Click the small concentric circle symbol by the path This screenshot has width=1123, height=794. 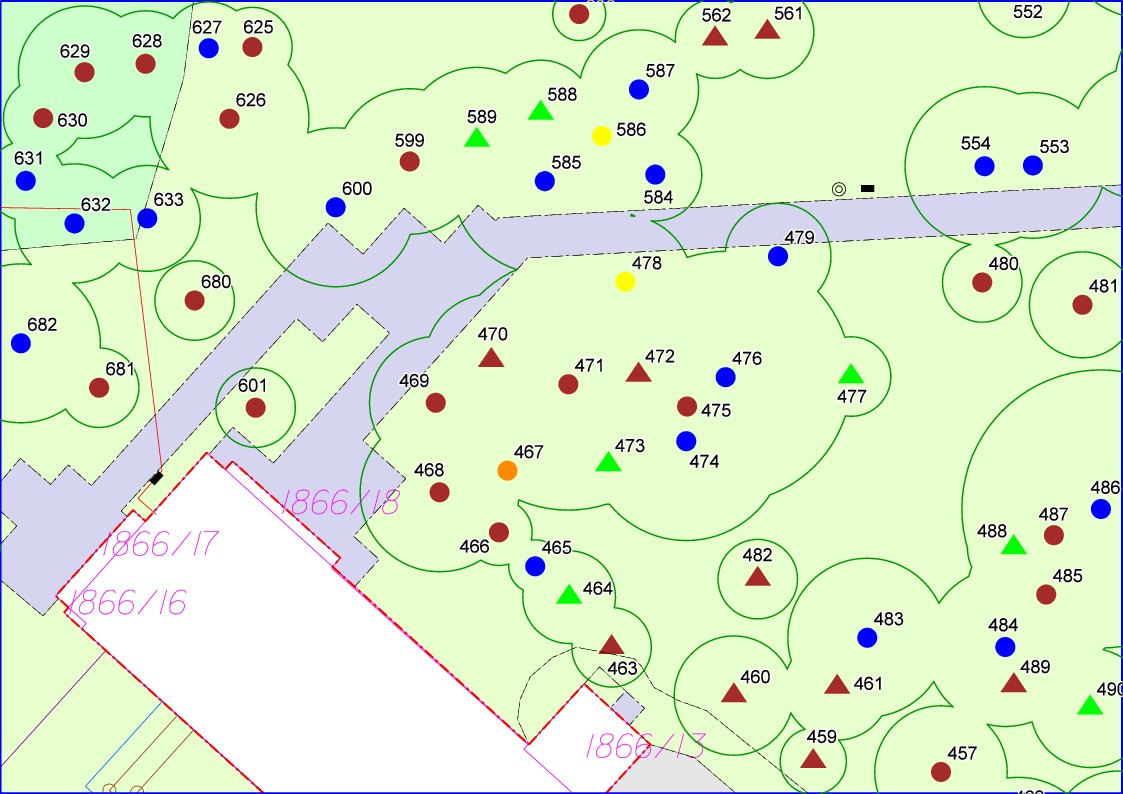(x=839, y=188)
